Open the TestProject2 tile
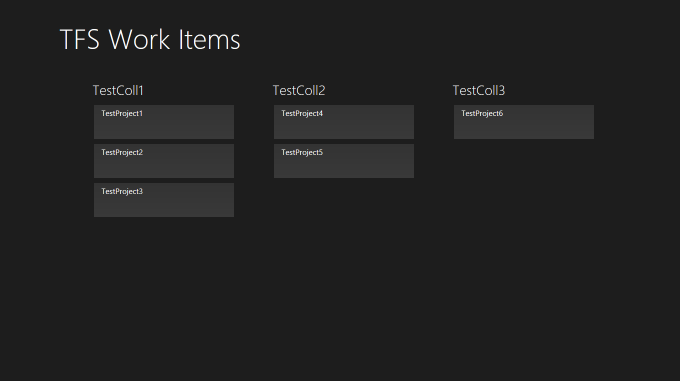 (164, 161)
